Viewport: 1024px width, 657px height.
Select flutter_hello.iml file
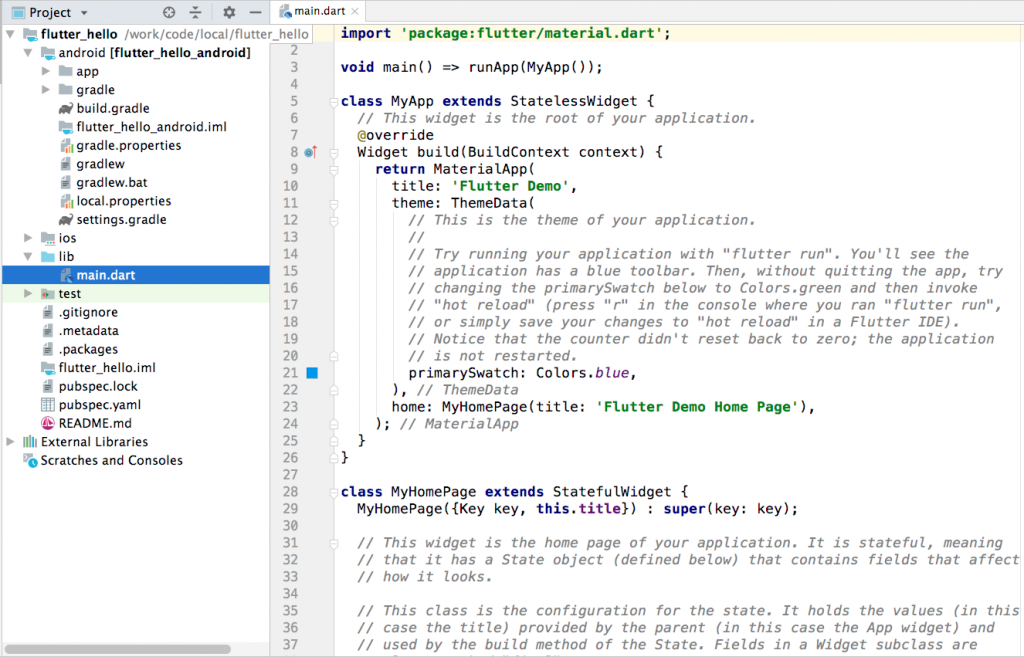tap(107, 368)
